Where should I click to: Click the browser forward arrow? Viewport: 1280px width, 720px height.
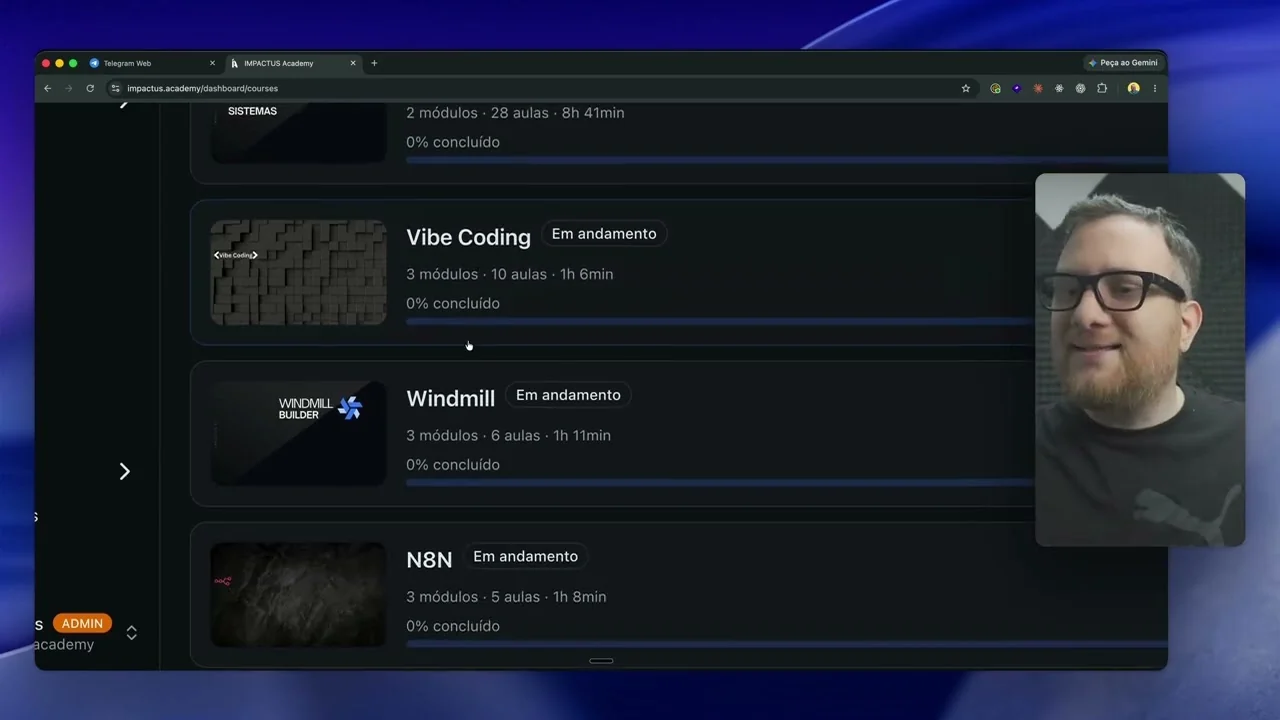click(x=69, y=88)
